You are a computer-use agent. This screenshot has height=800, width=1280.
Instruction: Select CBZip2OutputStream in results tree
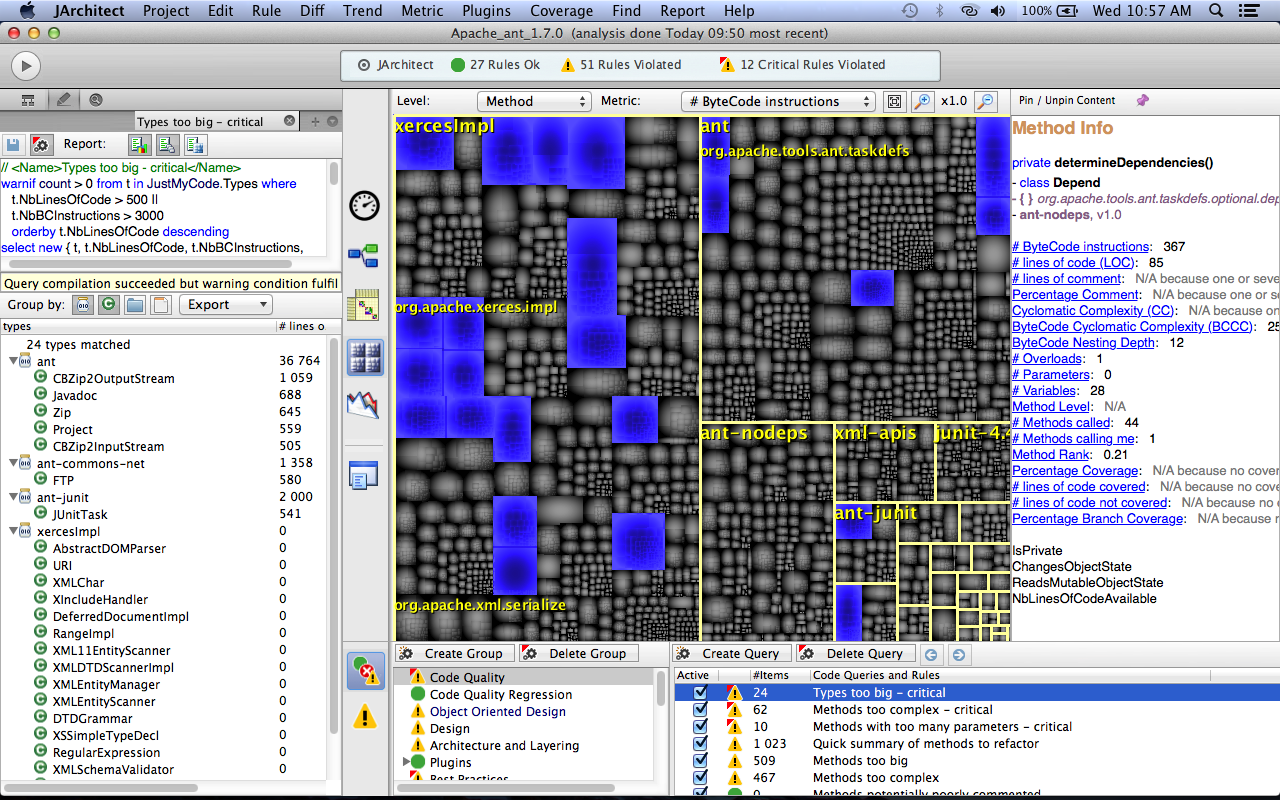click(114, 379)
